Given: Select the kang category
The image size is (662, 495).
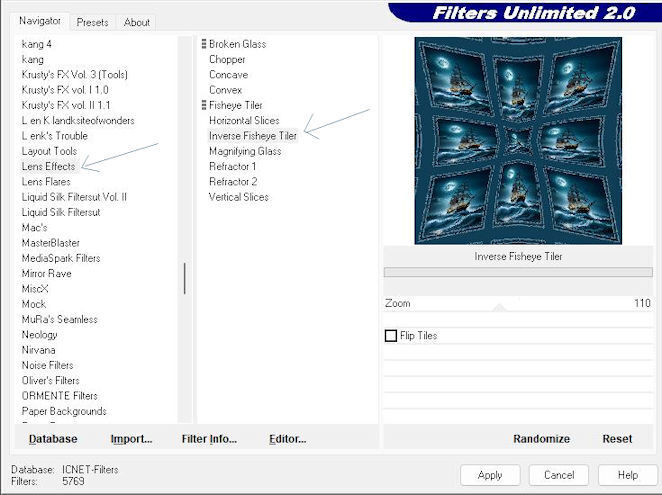Looking at the screenshot, I should [x=33, y=60].
